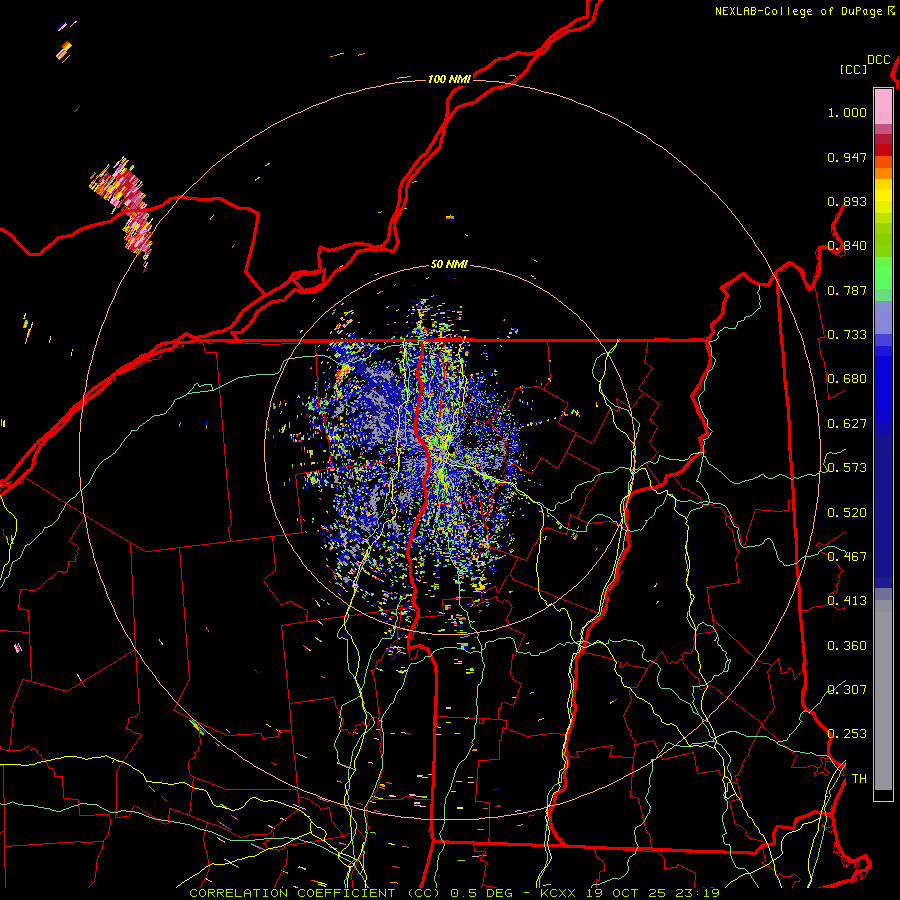Select the 0.840 legend value

[x=847, y=246]
